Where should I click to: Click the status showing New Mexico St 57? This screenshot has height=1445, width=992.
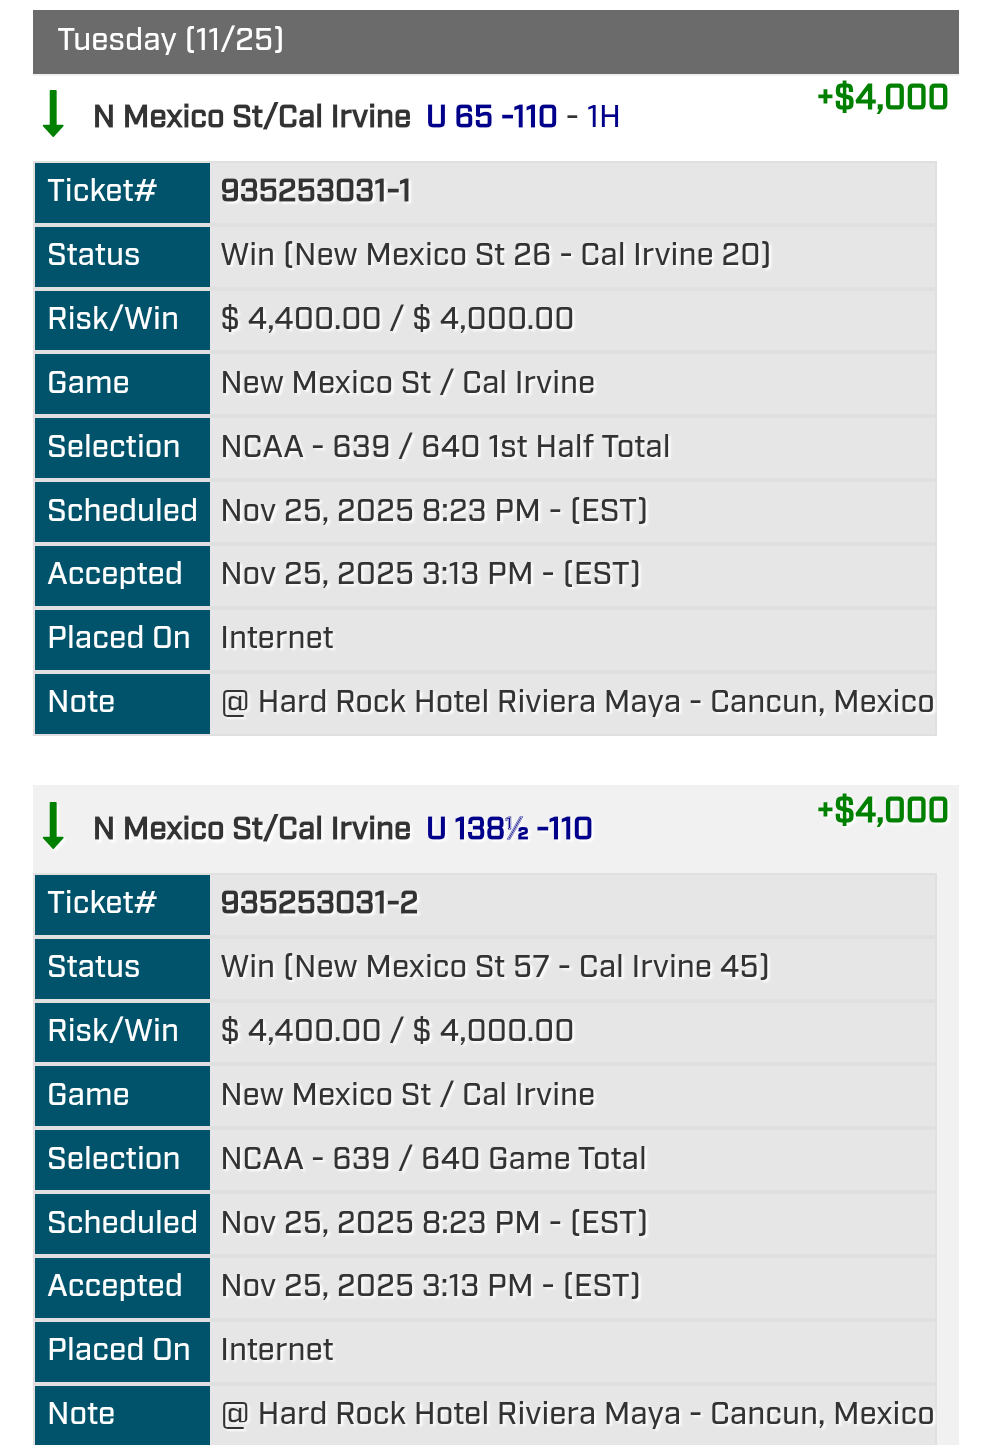(494, 967)
